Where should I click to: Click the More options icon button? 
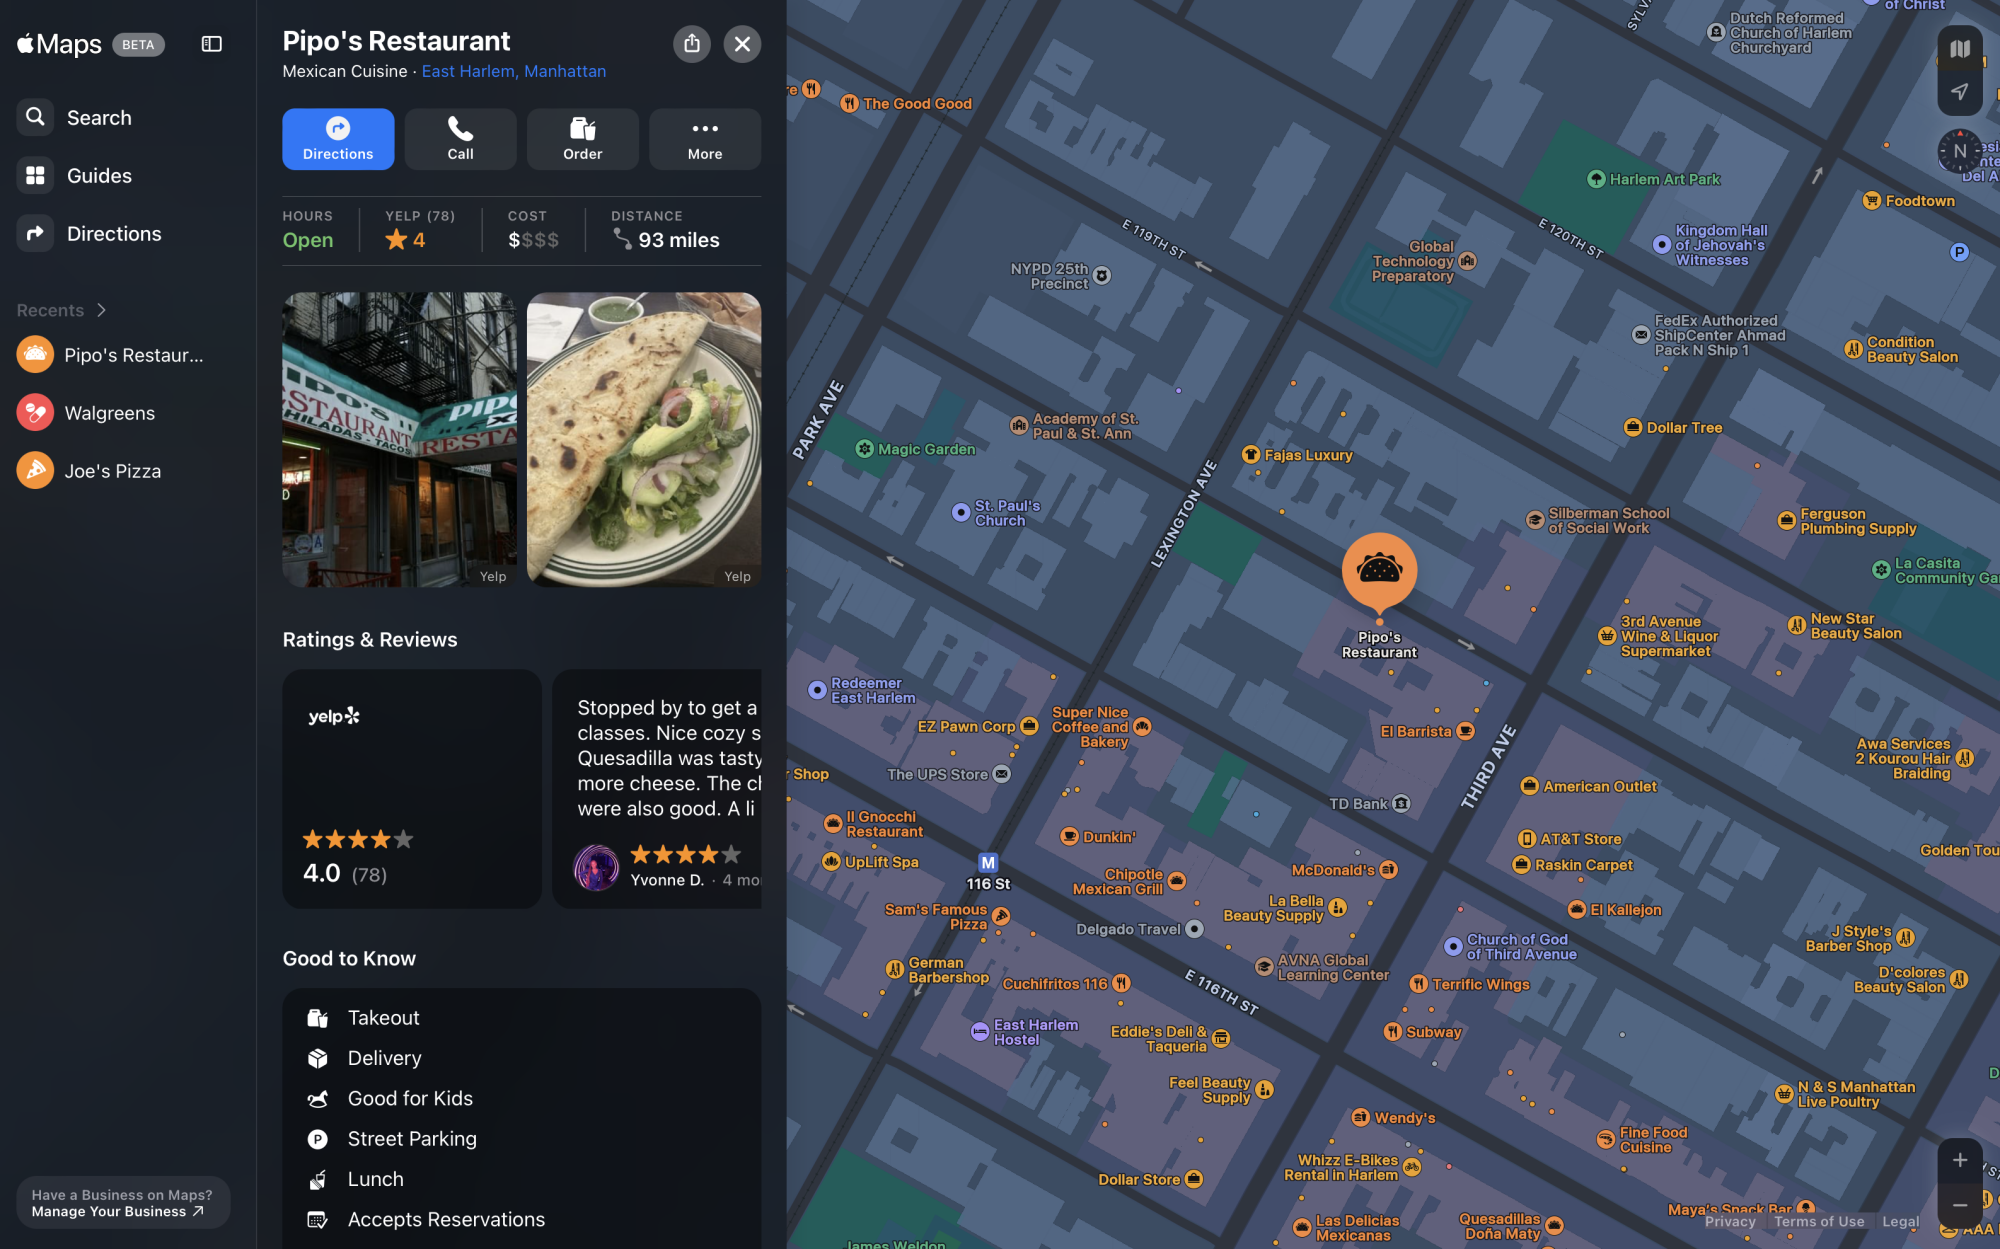pyautogui.click(x=705, y=138)
